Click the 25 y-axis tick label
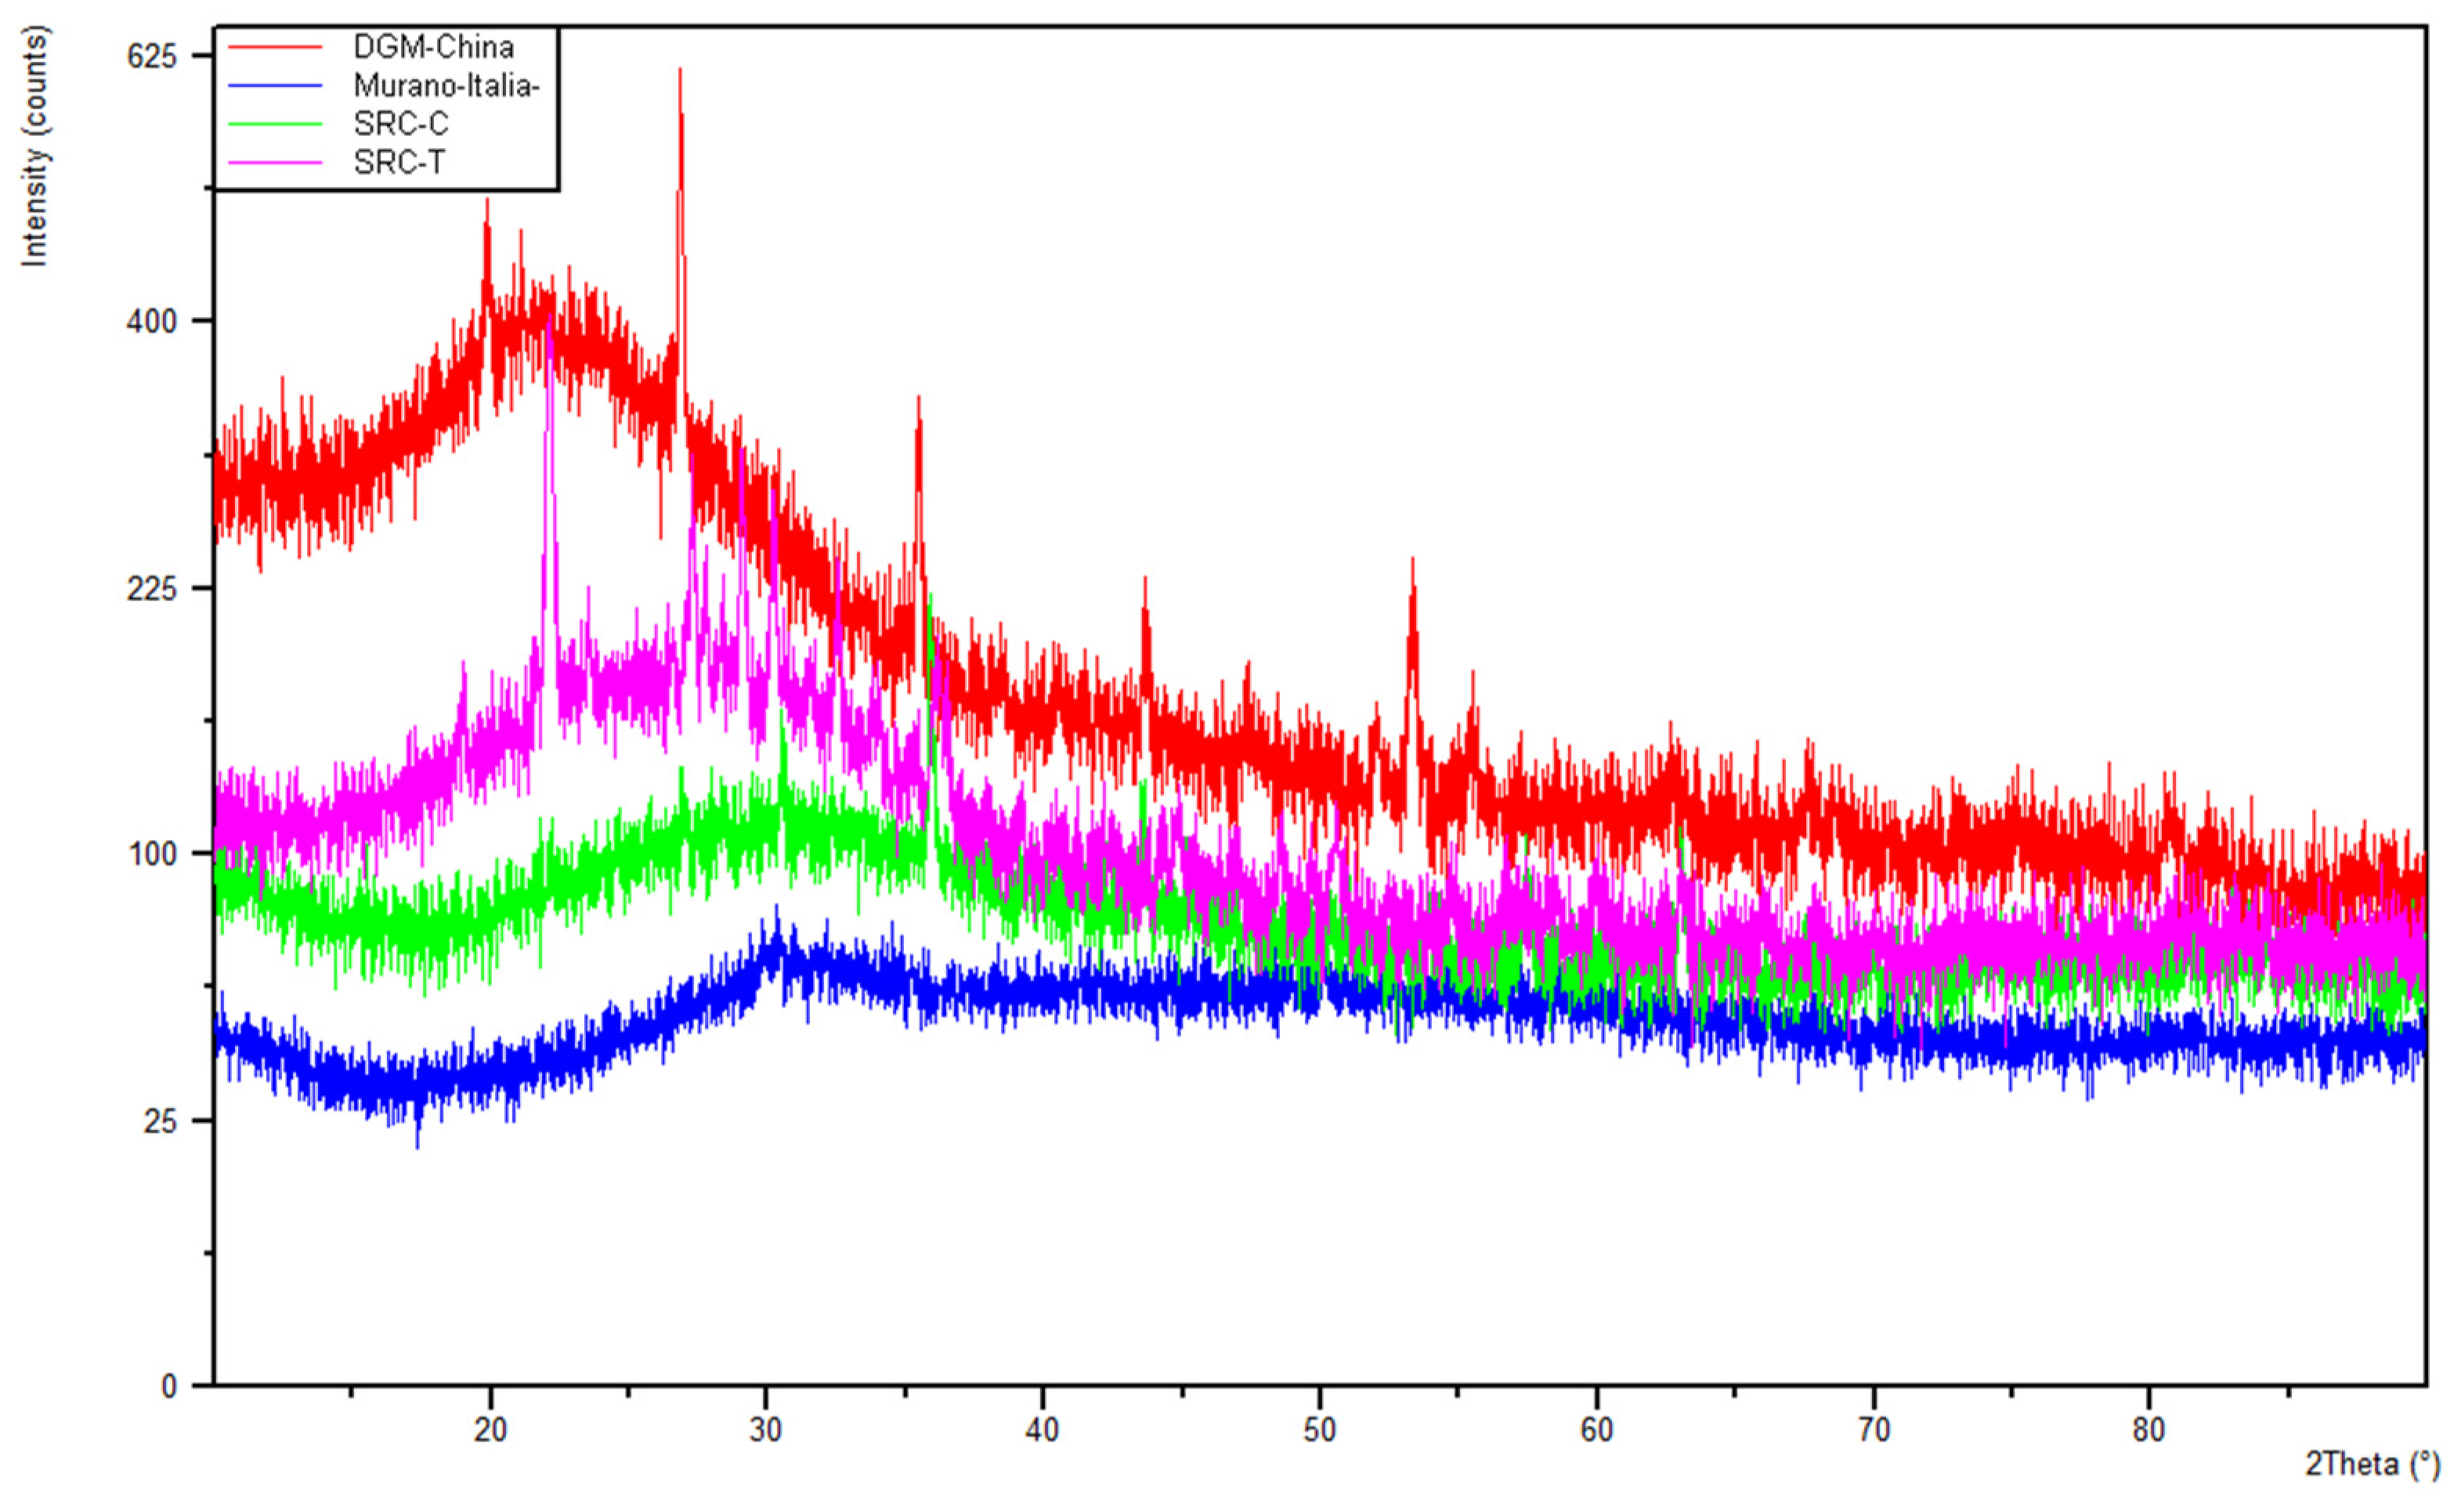Viewport: 2461px width, 1512px height. coord(160,1121)
